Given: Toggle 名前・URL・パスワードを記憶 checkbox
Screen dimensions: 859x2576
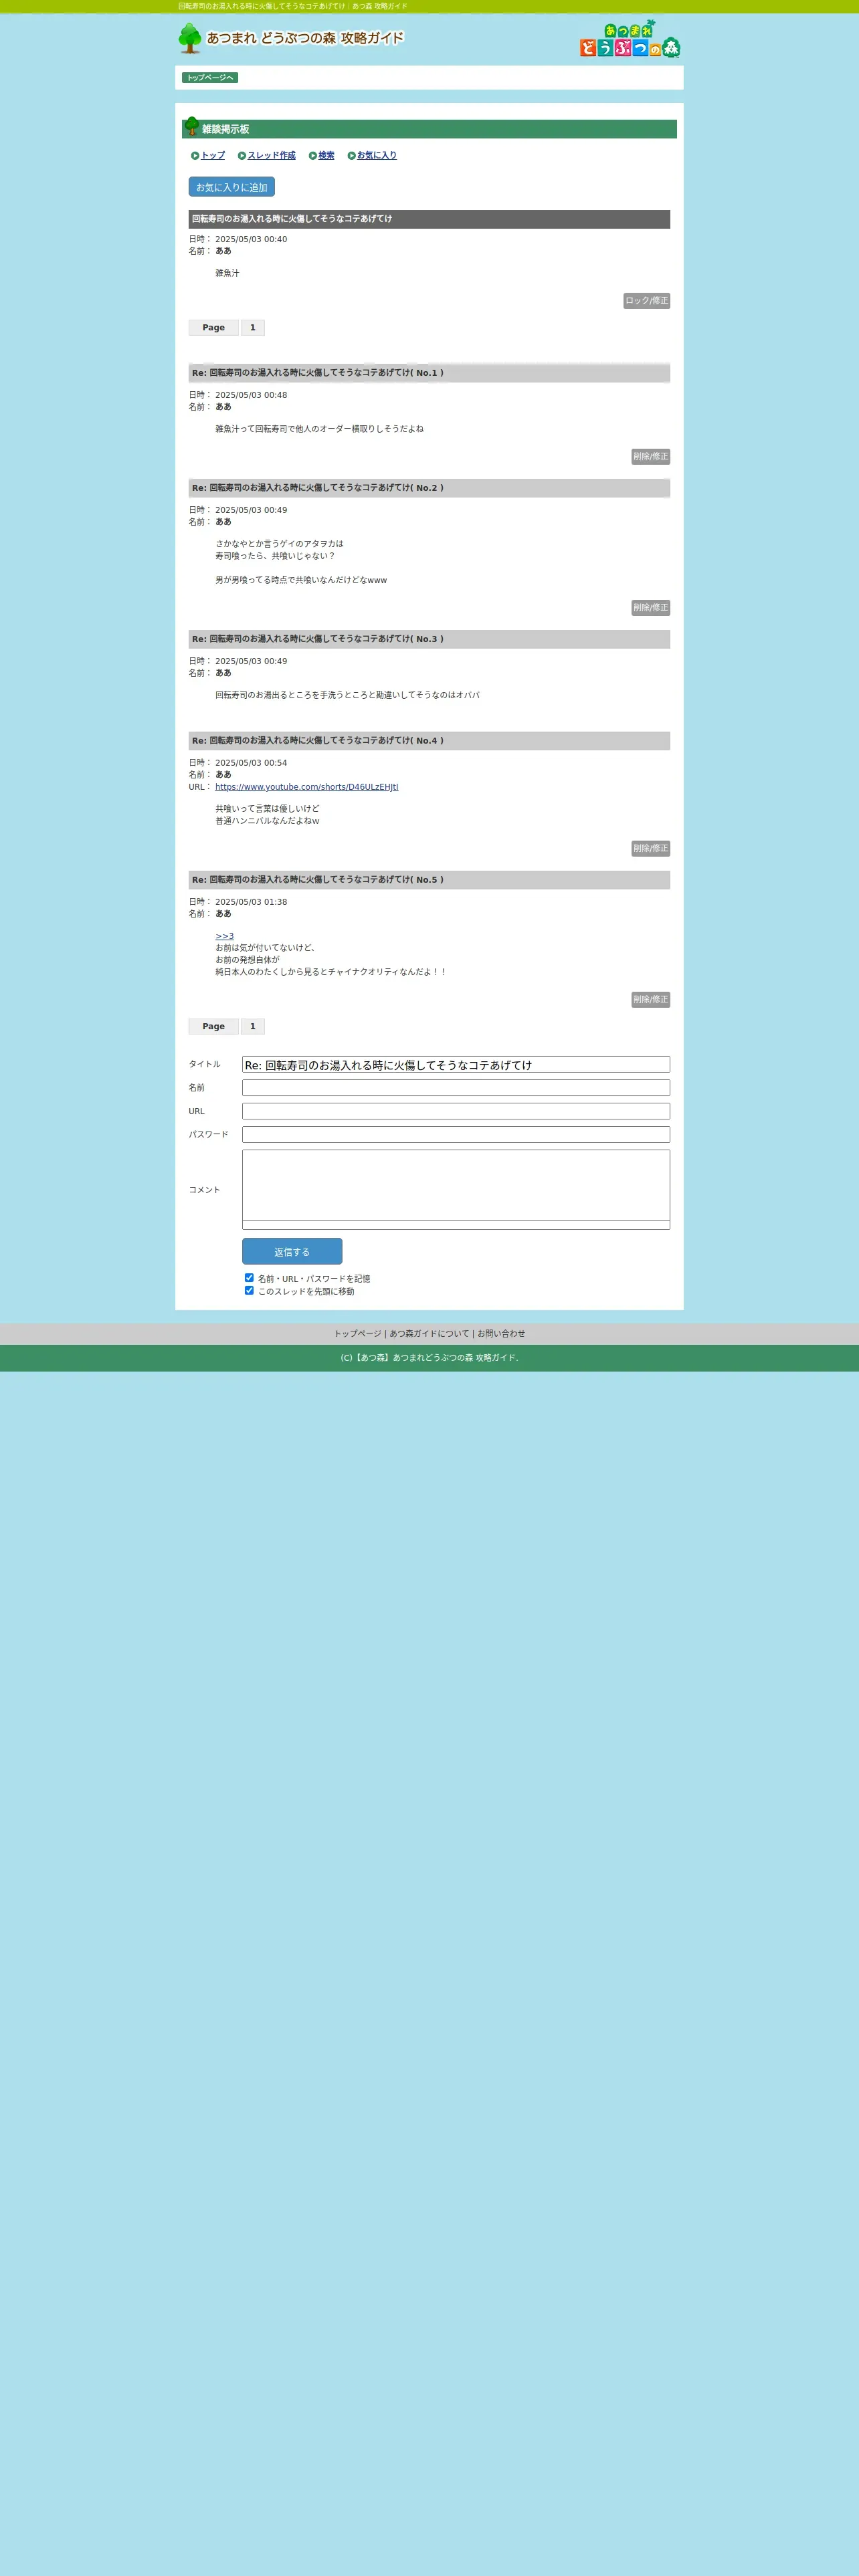Looking at the screenshot, I should pos(249,1278).
